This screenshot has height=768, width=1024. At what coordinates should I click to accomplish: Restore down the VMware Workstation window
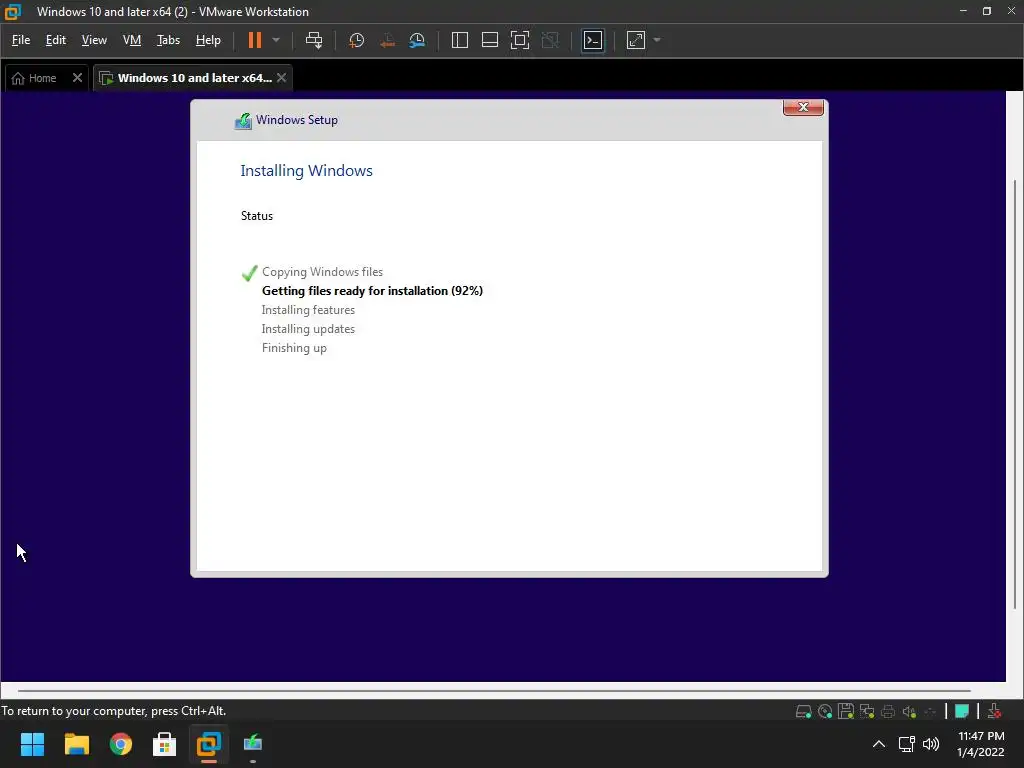987,11
